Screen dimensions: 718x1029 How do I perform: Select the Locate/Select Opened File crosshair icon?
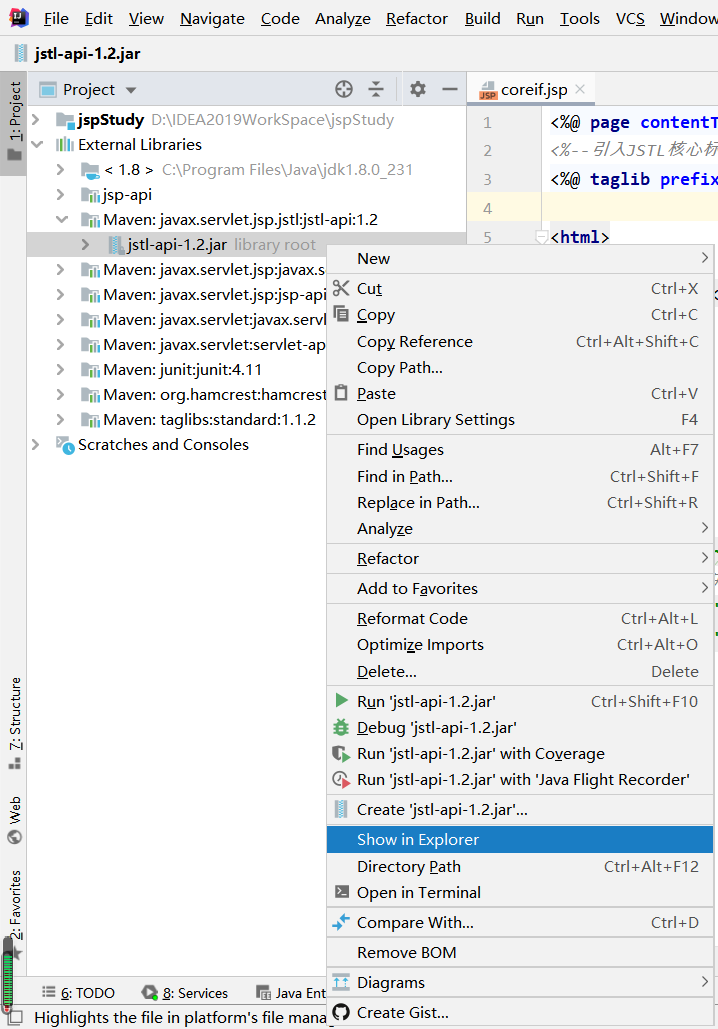coord(344,88)
